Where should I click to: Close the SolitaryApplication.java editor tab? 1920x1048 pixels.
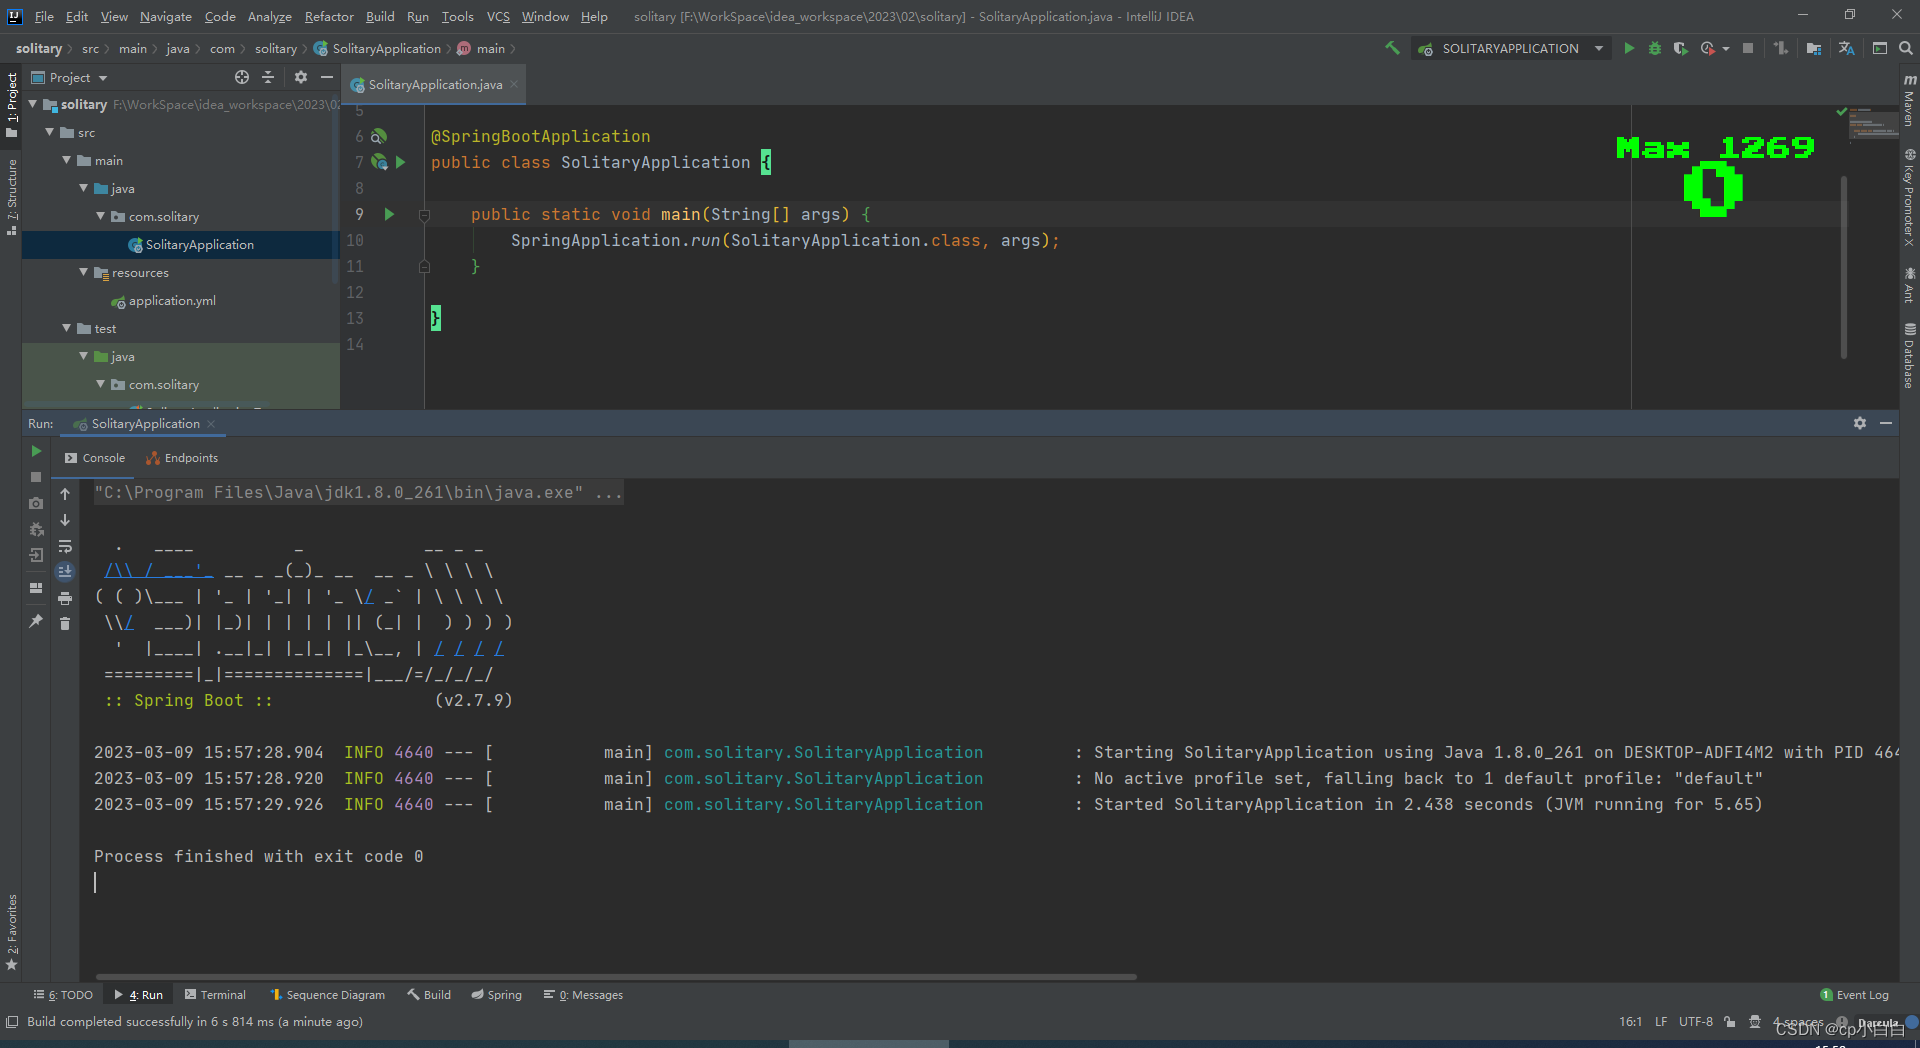pyautogui.click(x=514, y=85)
